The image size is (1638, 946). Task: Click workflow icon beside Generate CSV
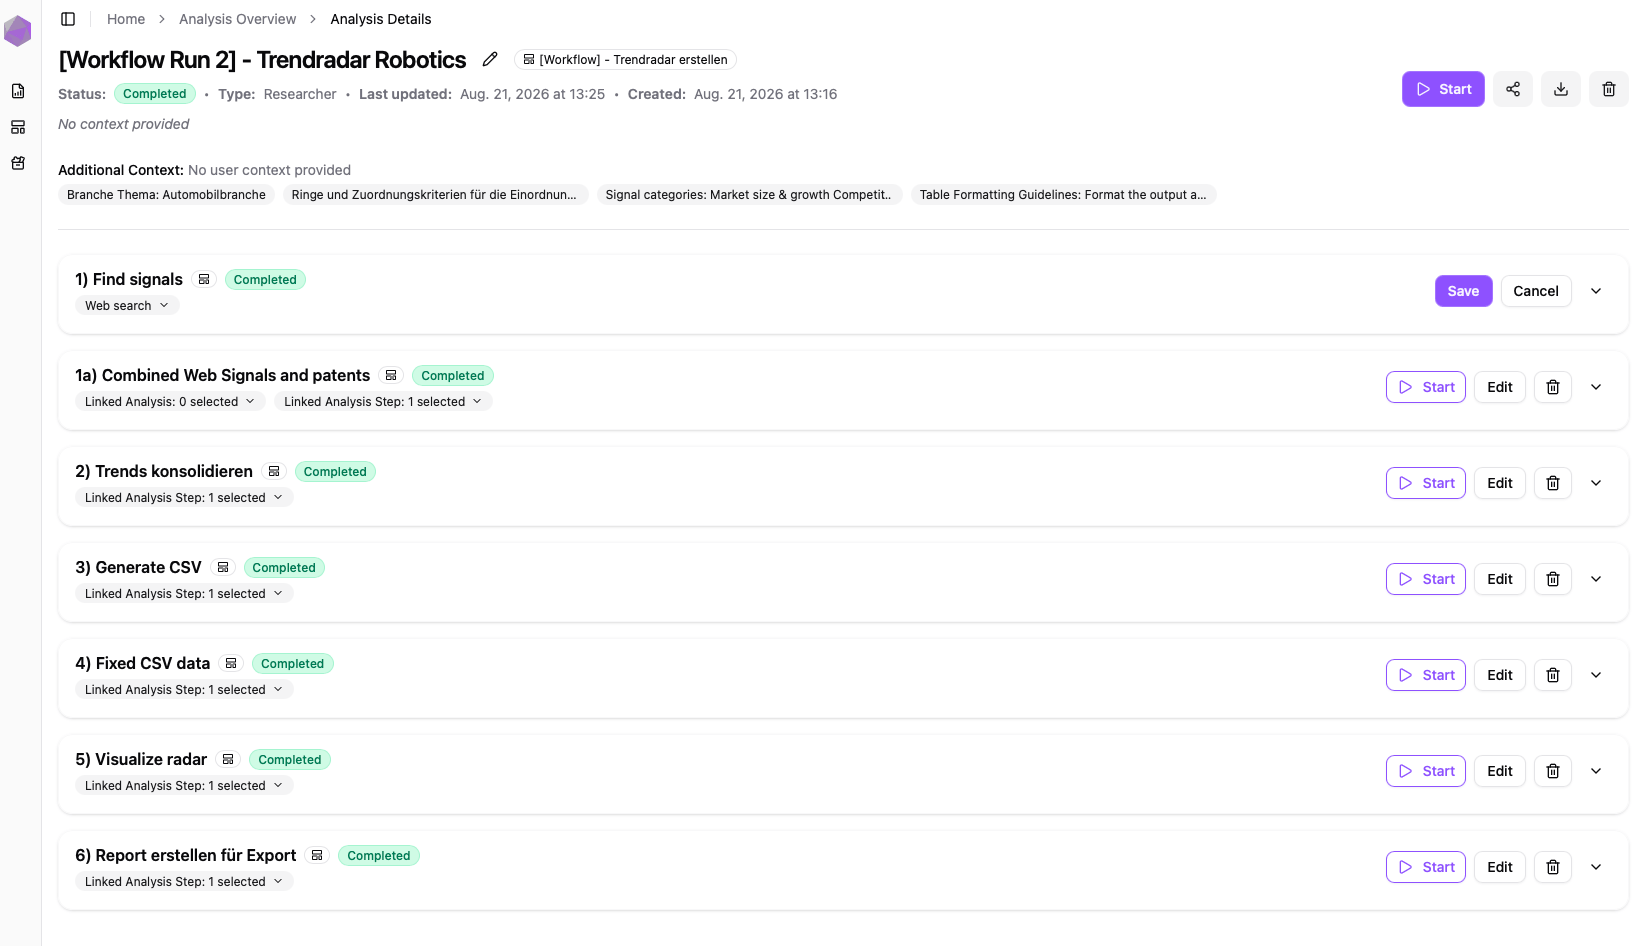point(223,568)
